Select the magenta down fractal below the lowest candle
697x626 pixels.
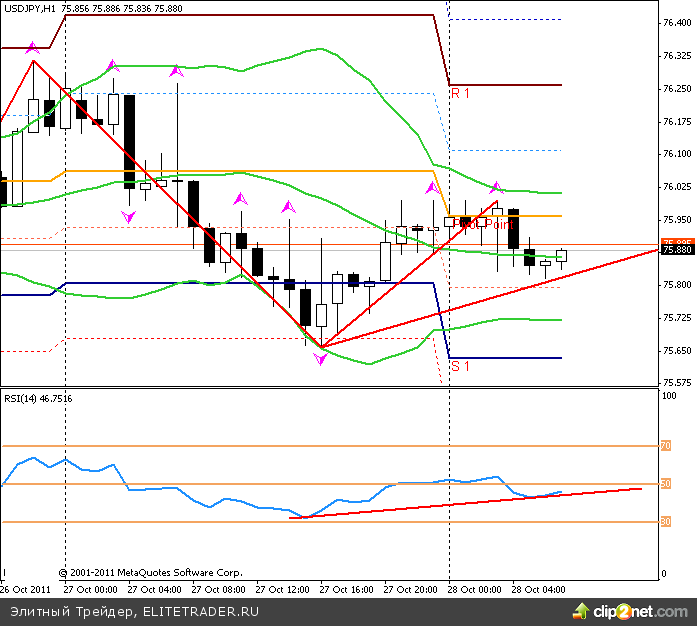(320, 359)
